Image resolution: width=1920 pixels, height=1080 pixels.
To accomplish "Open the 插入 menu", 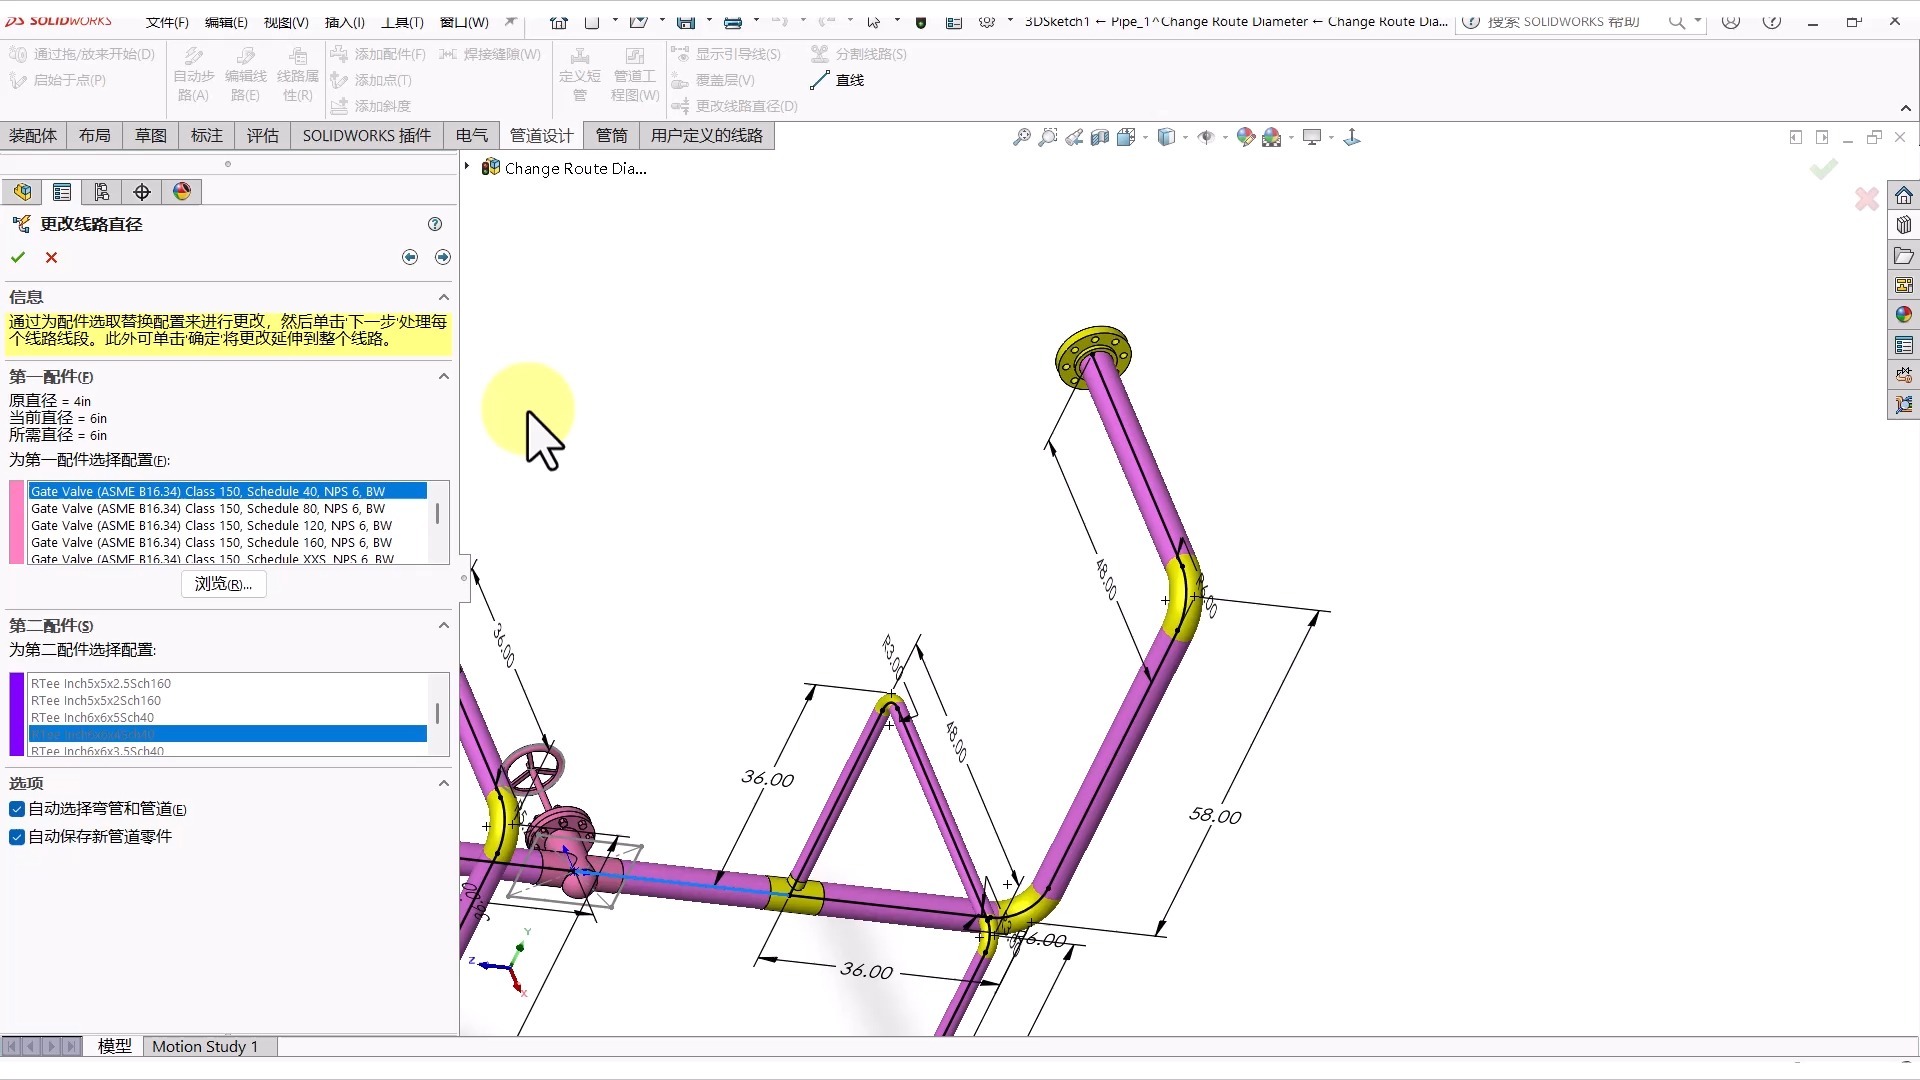I will 344,22.
